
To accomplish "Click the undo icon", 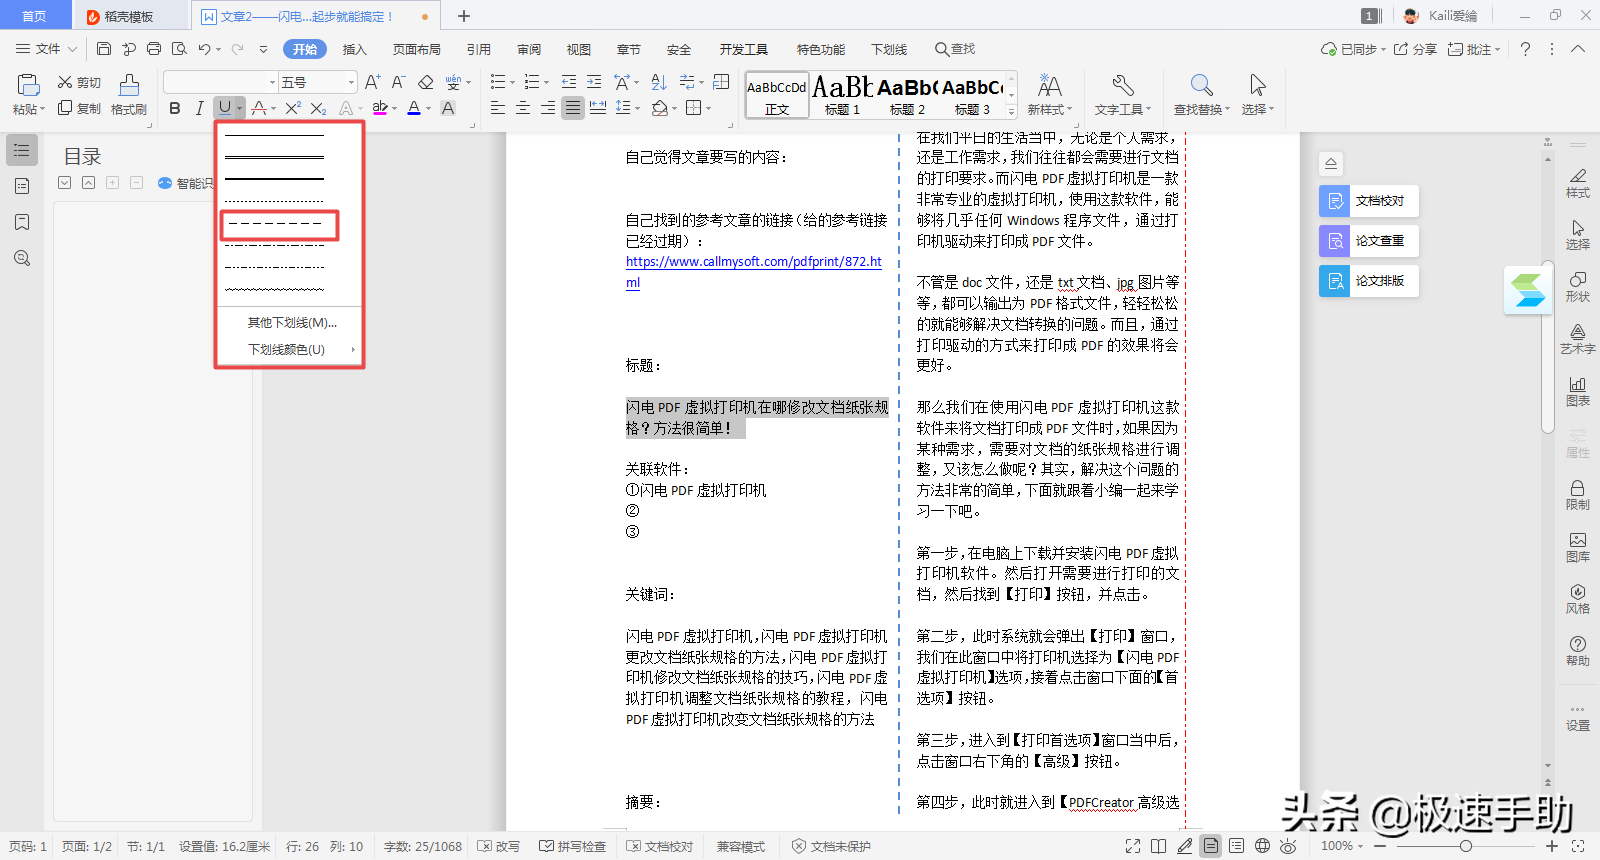I will click(204, 49).
